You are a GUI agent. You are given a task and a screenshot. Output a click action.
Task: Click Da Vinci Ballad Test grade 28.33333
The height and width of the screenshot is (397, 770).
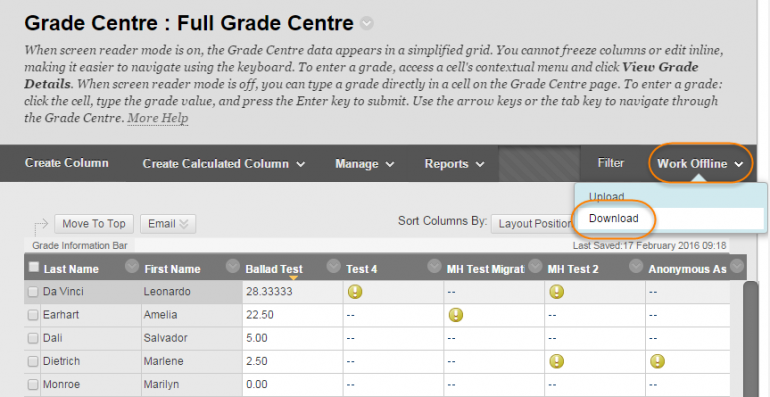point(269,292)
